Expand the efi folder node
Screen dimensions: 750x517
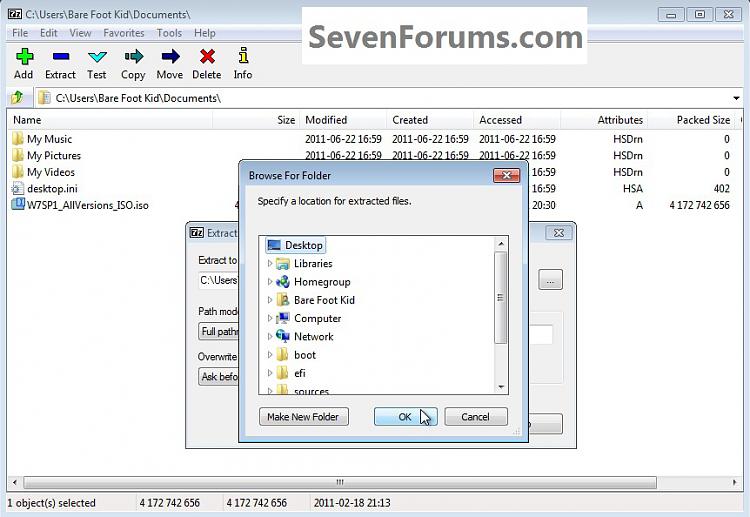270,373
